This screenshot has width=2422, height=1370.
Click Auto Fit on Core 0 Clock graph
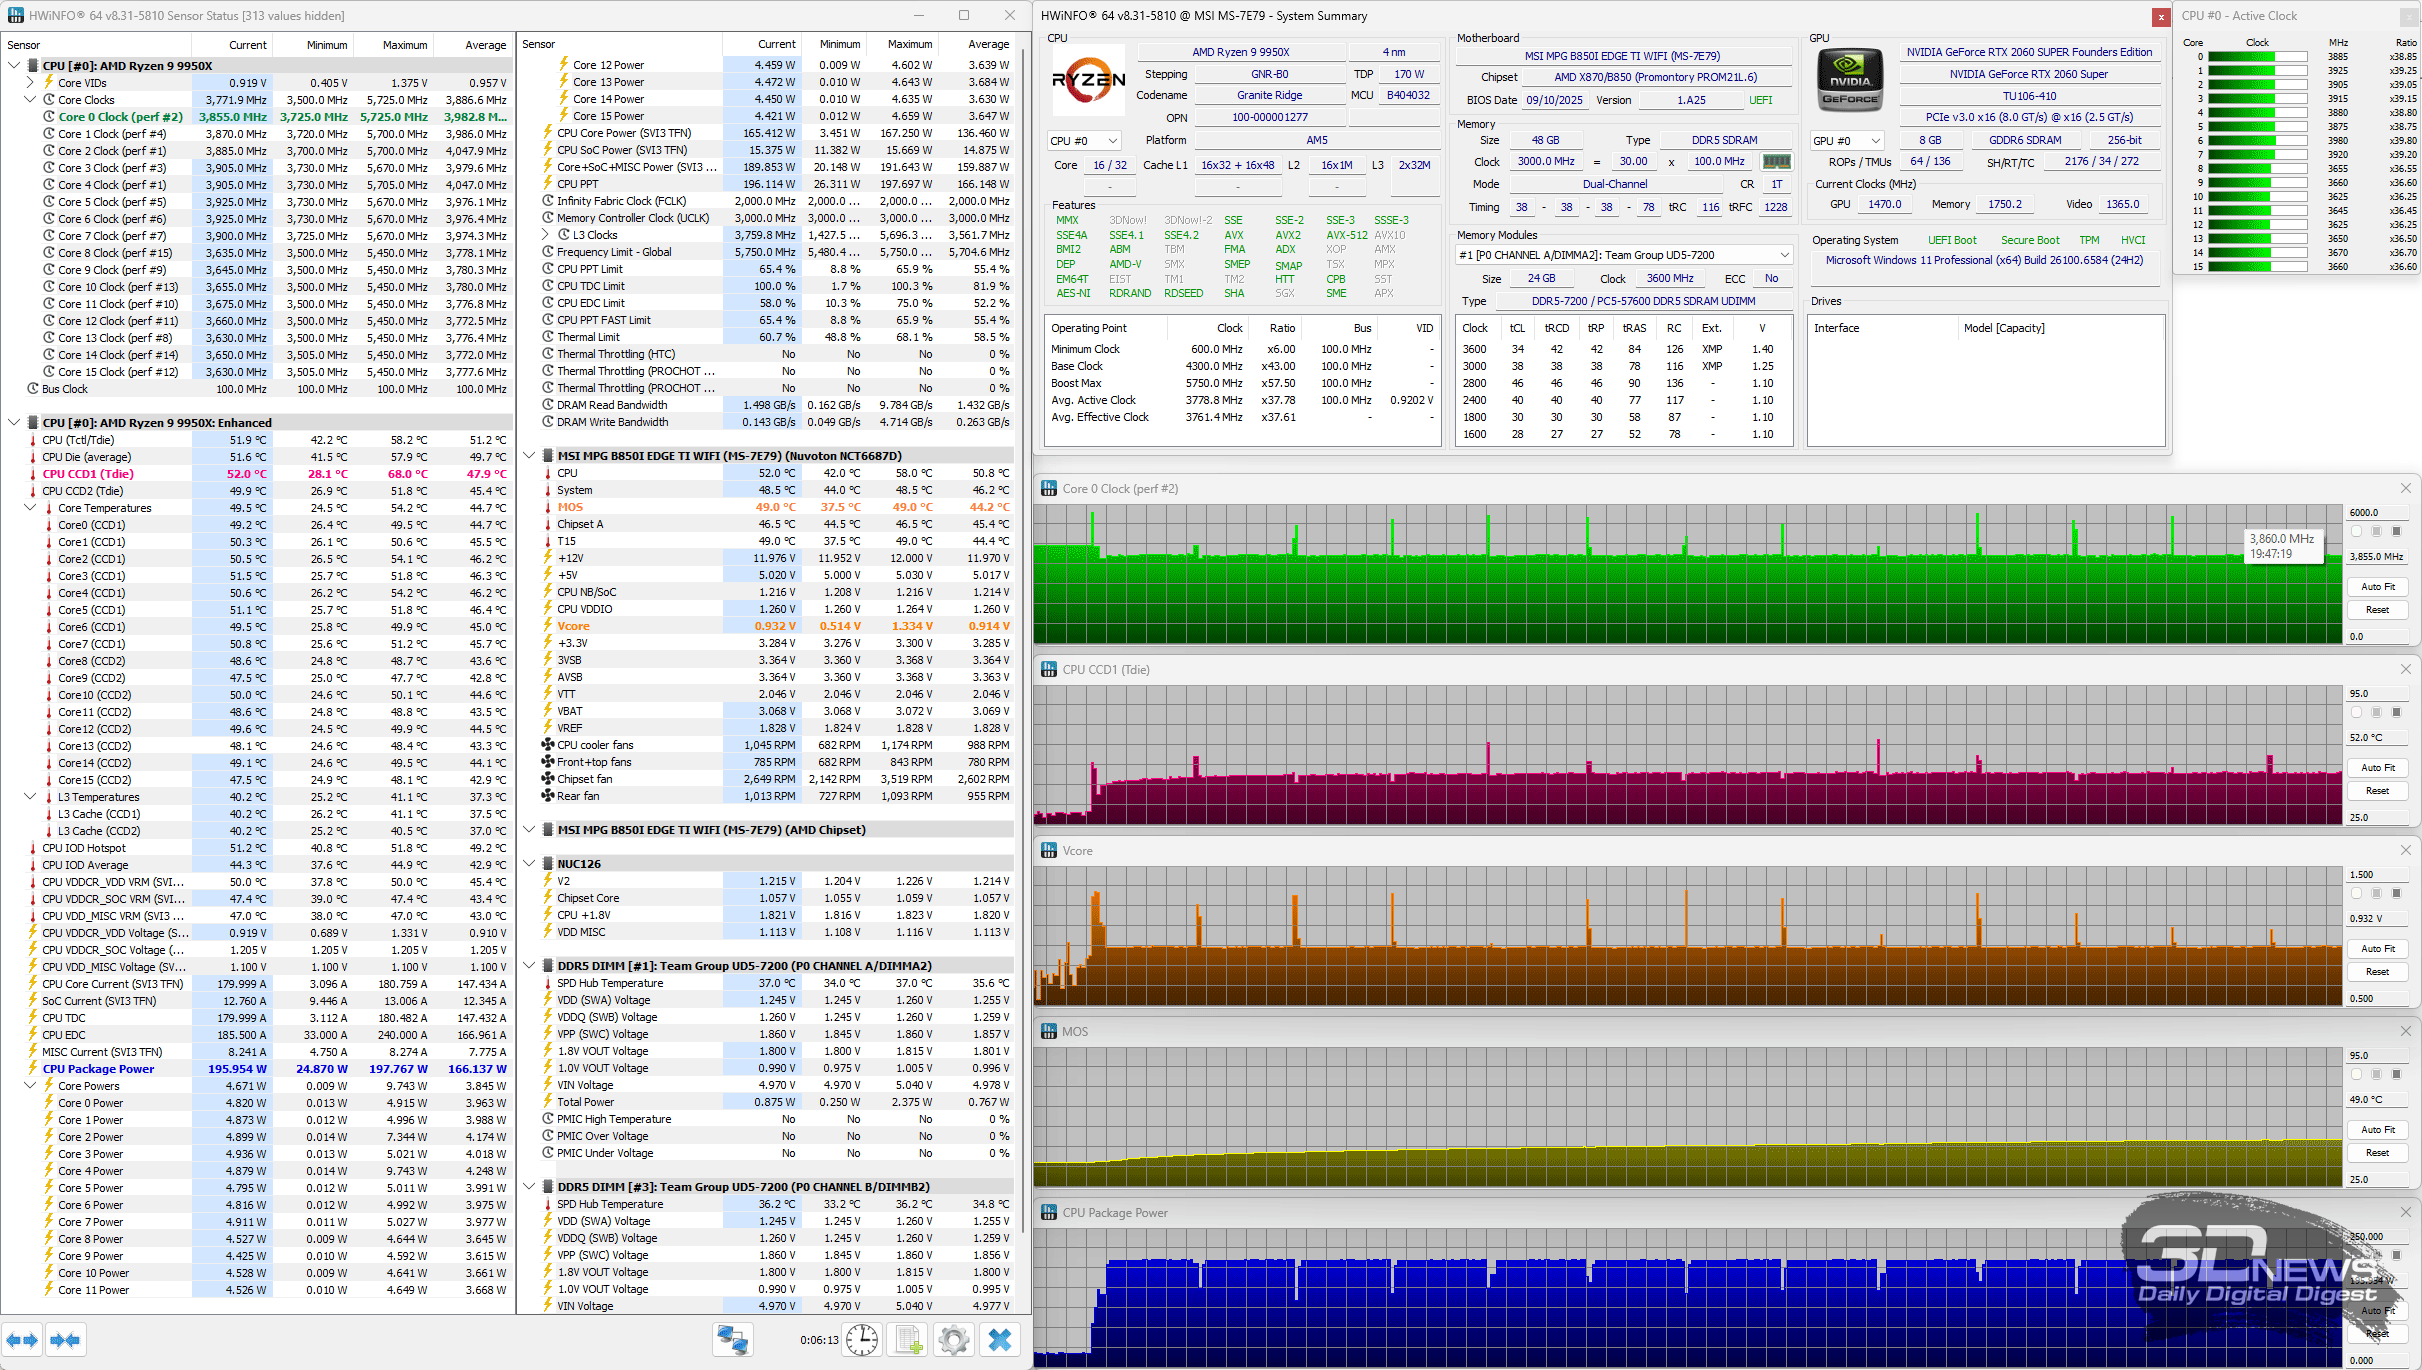[2377, 587]
